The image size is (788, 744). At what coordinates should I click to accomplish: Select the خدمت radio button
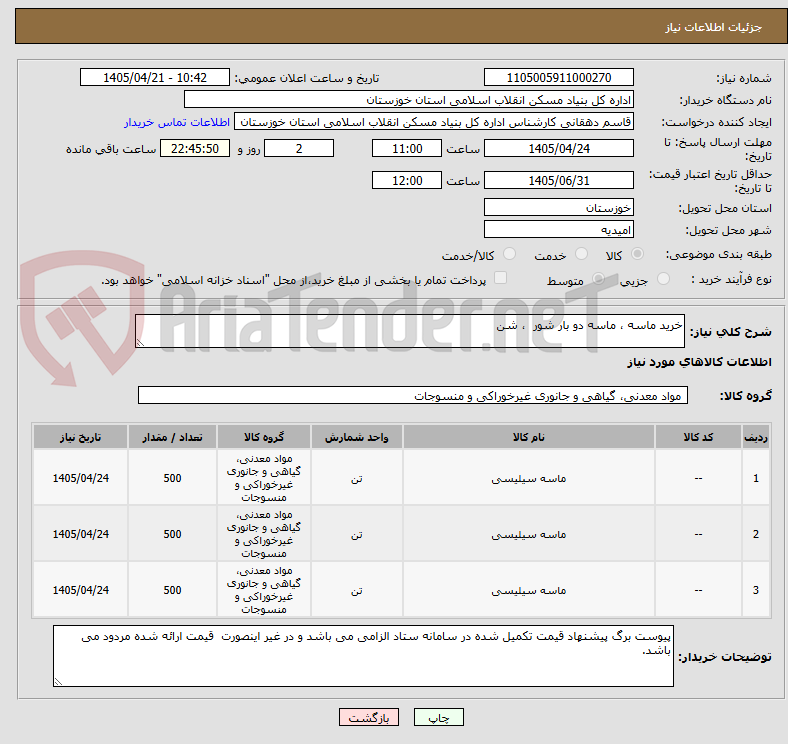click(x=581, y=254)
